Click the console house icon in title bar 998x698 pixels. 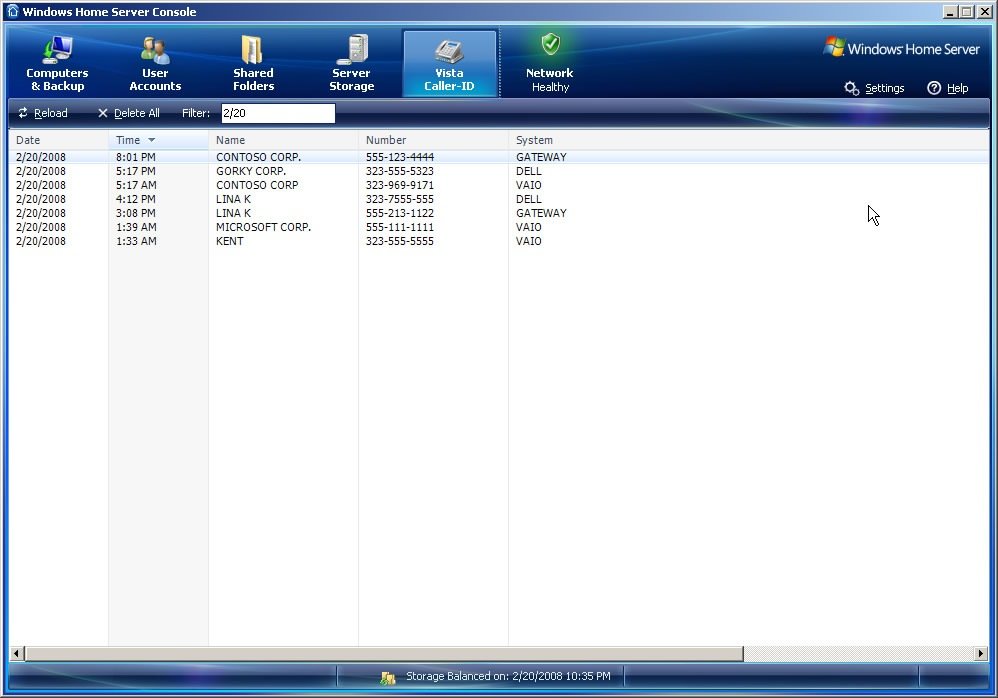(13, 11)
